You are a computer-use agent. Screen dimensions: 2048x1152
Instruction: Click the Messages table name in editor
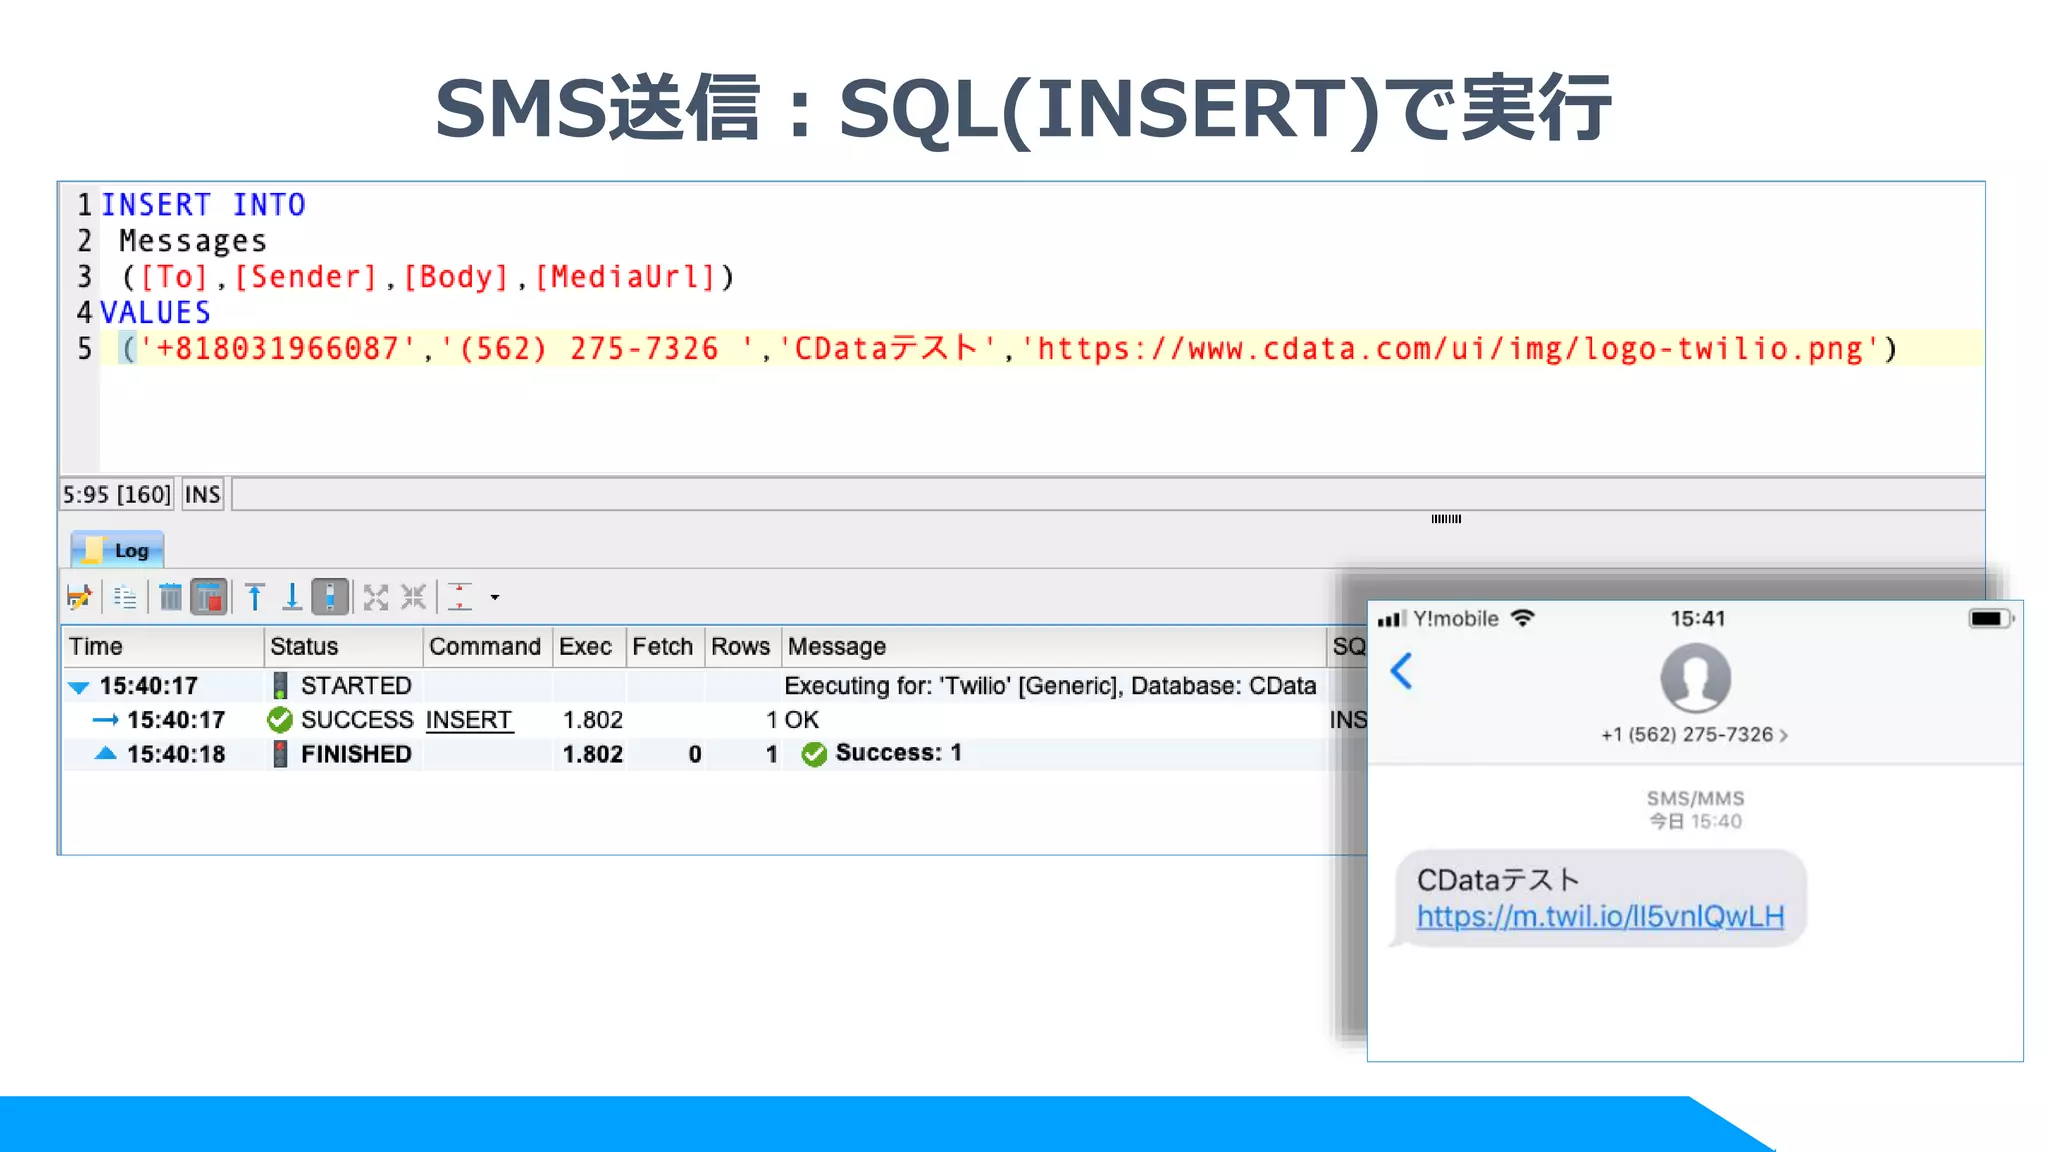point(193,241)
